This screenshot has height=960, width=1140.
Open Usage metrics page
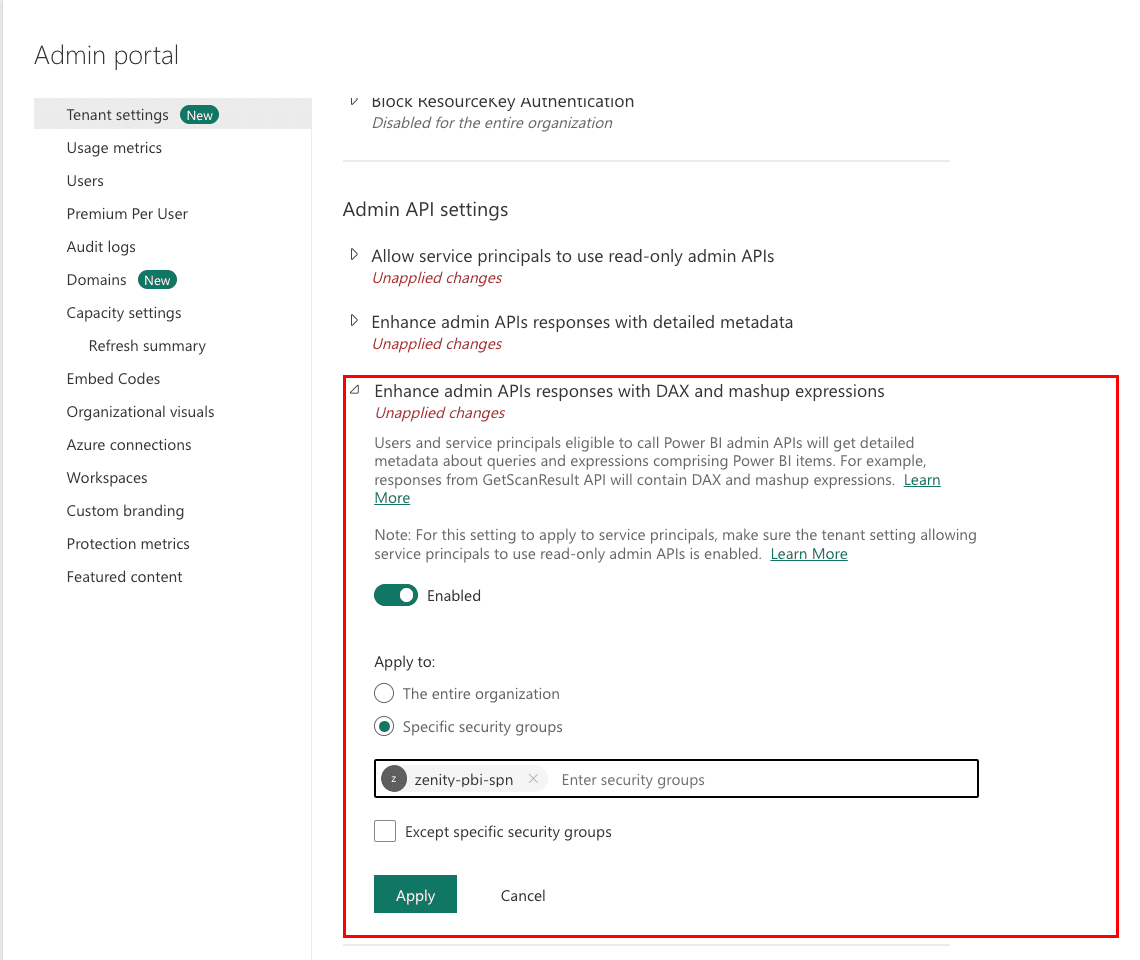(x=114, y=148)
